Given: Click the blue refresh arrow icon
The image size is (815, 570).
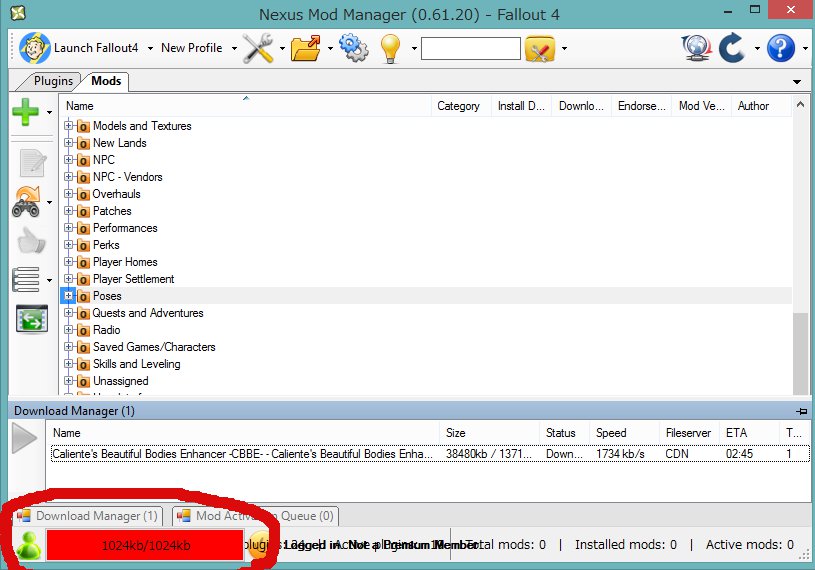Looking at the screenshot, I should point(732,48).
